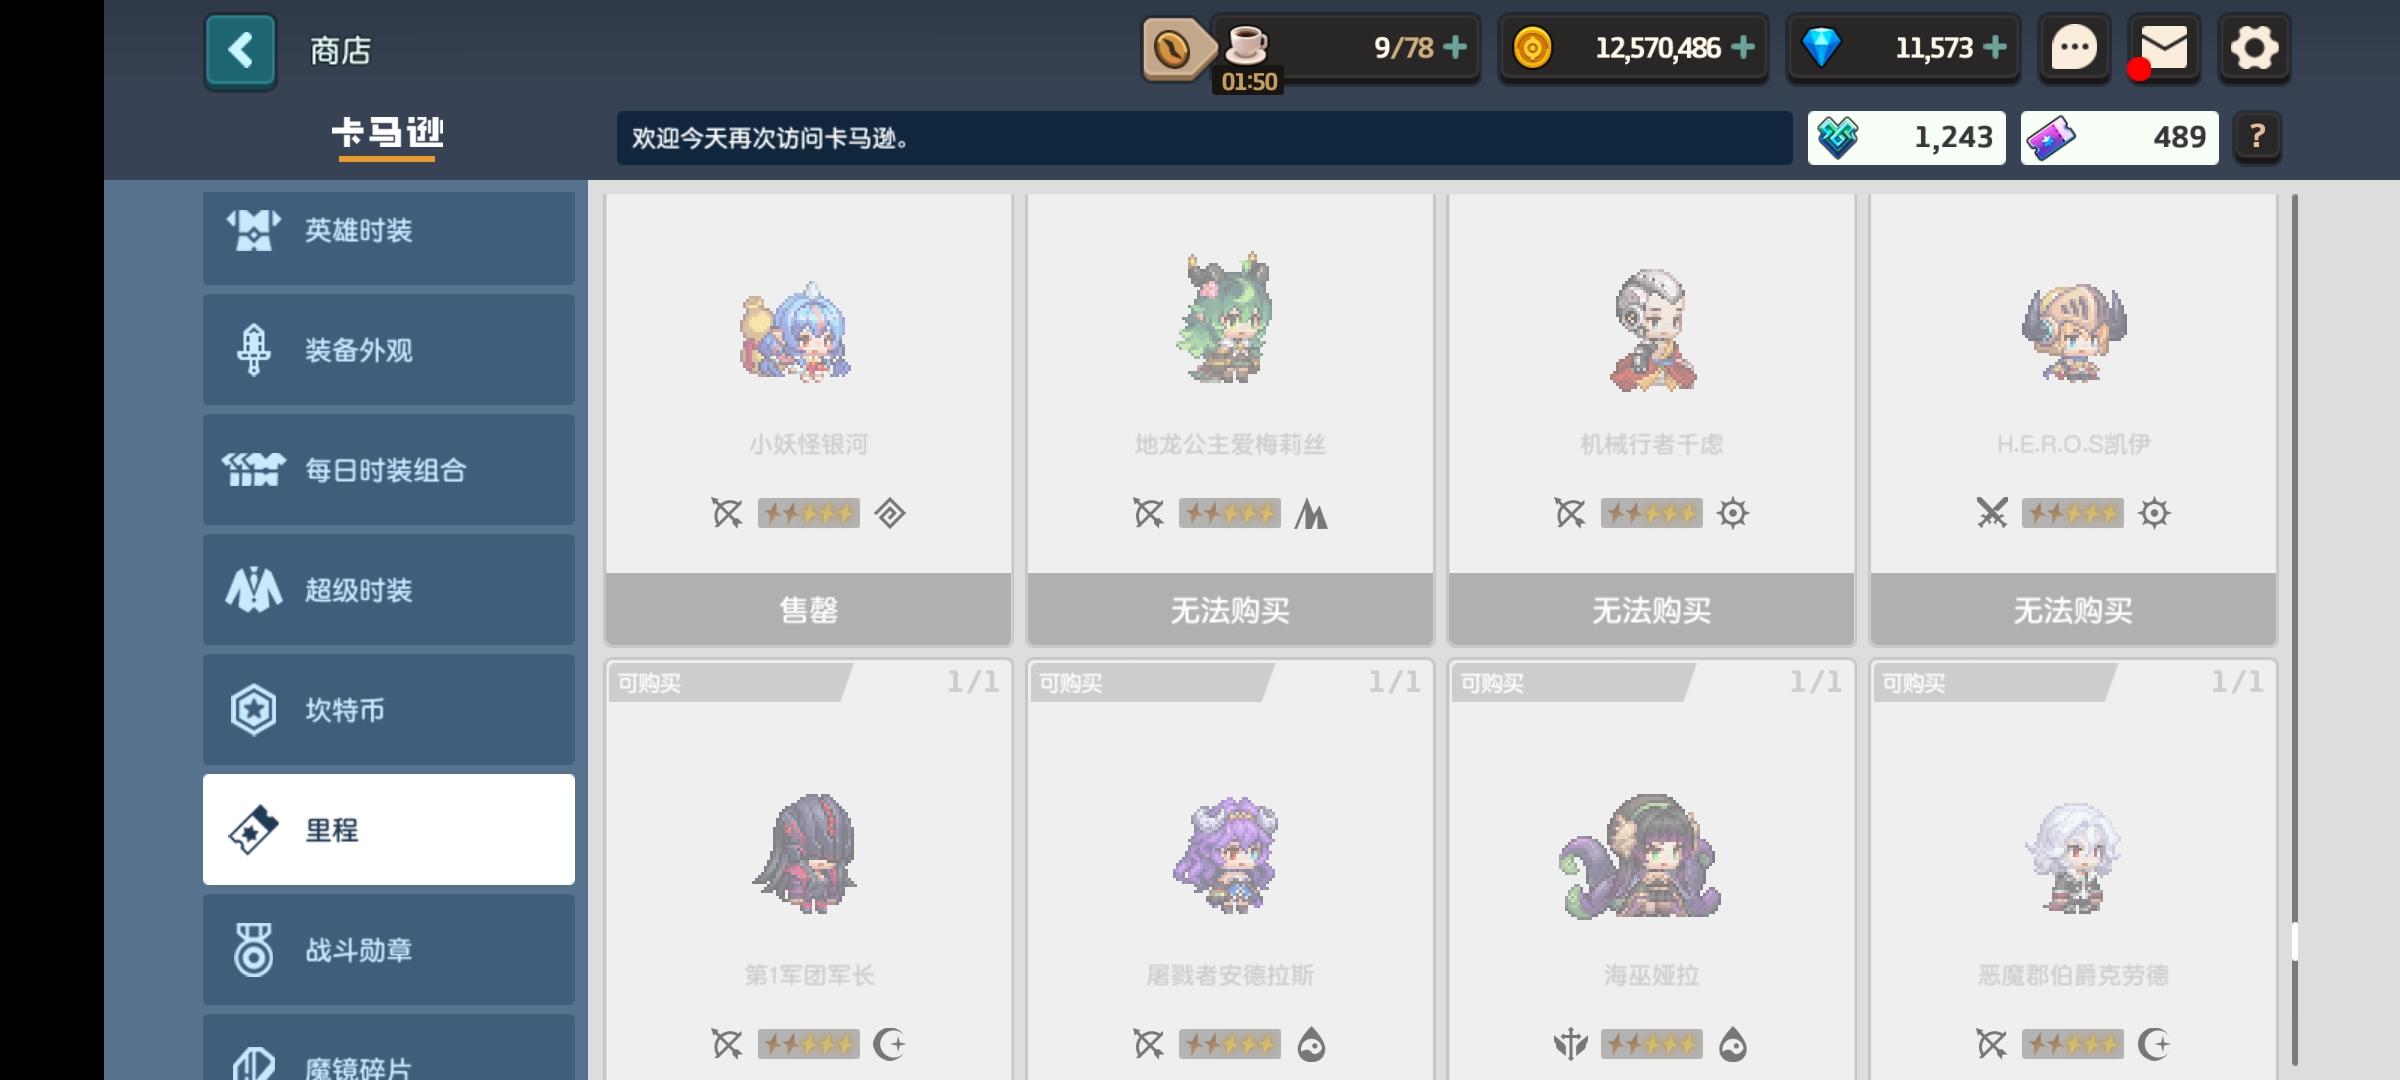The width and height of the screenshot is (2400, 1080).
Task: Open the 超级时装 category
Action: [389, 590]
